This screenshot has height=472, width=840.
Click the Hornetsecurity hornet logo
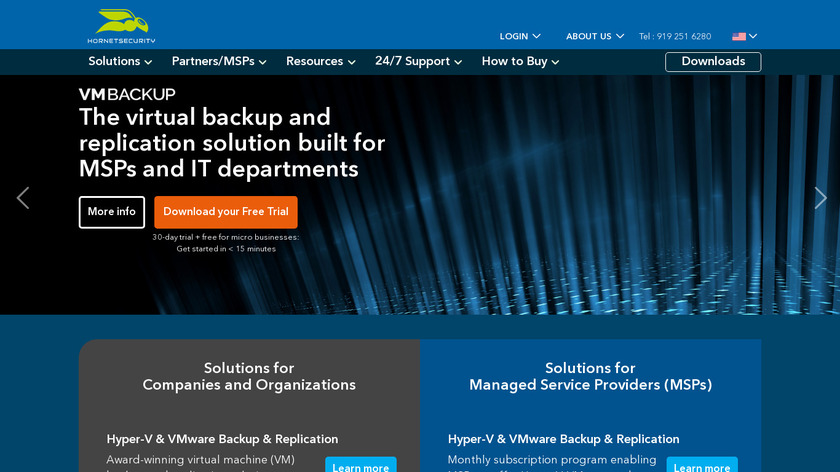tap(122, 26)
